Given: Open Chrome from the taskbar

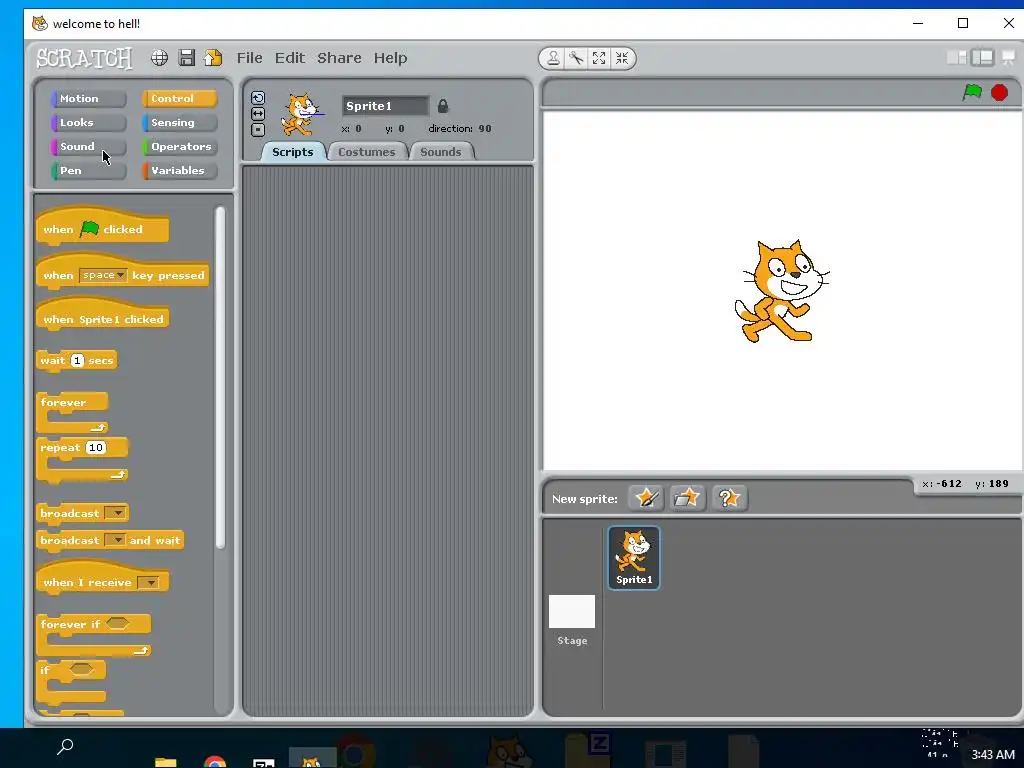Looking at the screenshot, I should coord(215,761).
